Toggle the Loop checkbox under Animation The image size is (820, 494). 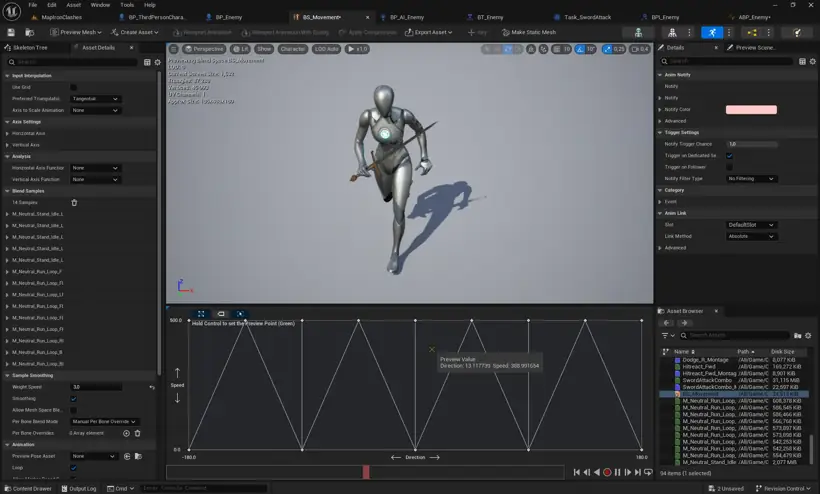(x=73, y=468)
